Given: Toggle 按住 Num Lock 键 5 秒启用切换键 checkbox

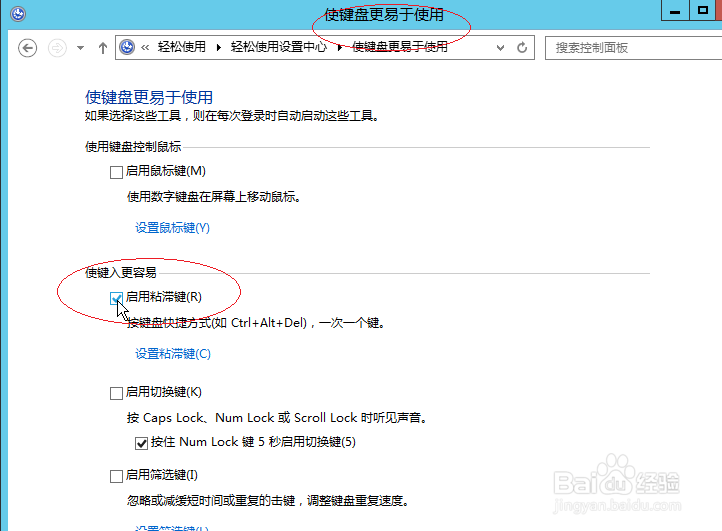Looking at the screenshot, I should [141, 443].
